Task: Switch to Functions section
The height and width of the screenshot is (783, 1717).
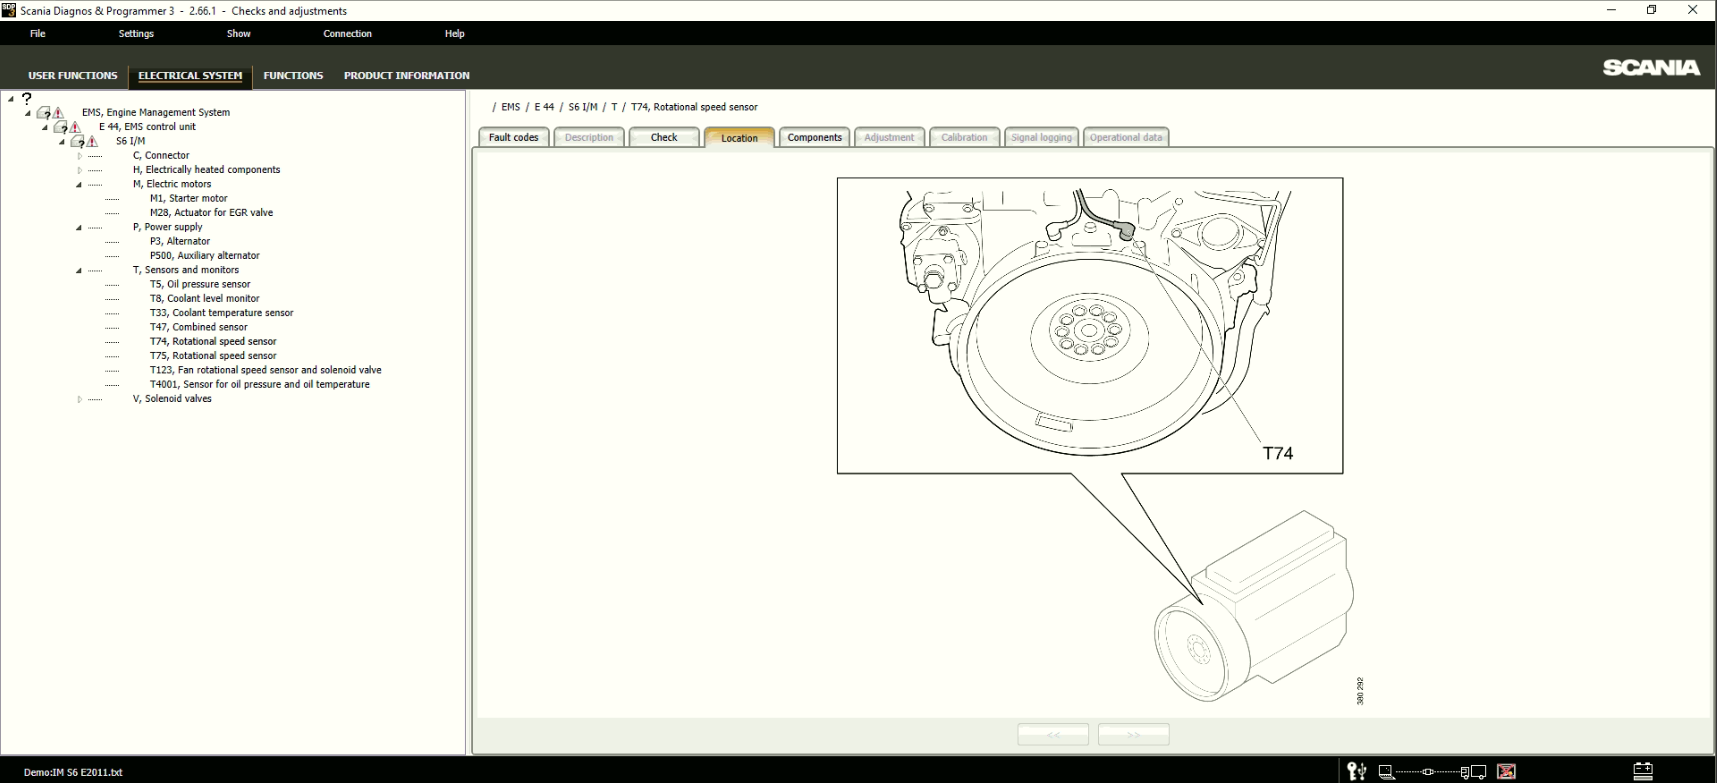Action: click(293, 75)
